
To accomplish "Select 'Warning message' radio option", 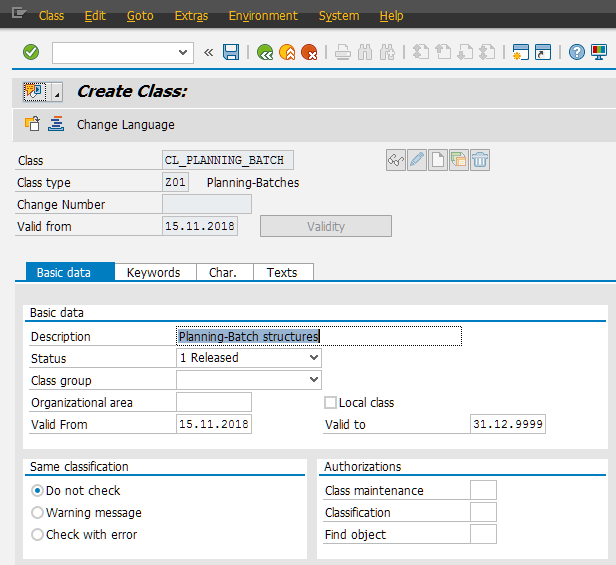I will 38,513.
